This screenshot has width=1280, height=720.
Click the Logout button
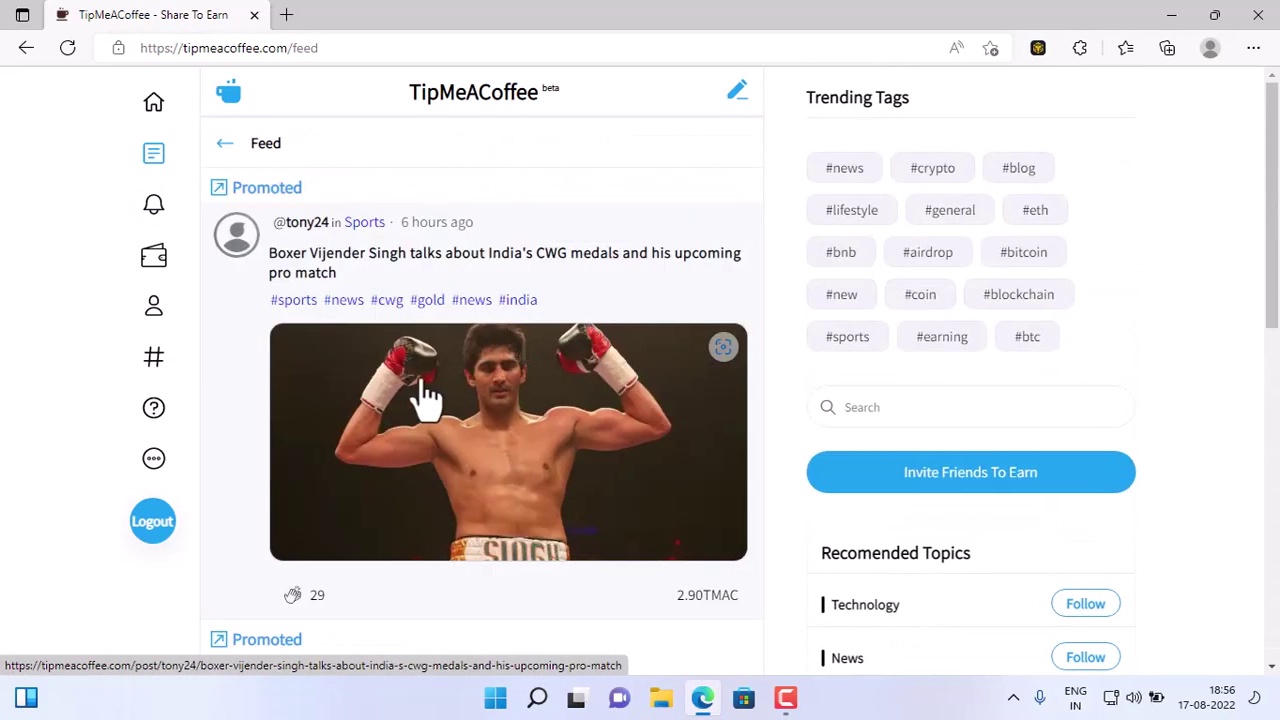(x=152, y=521)
